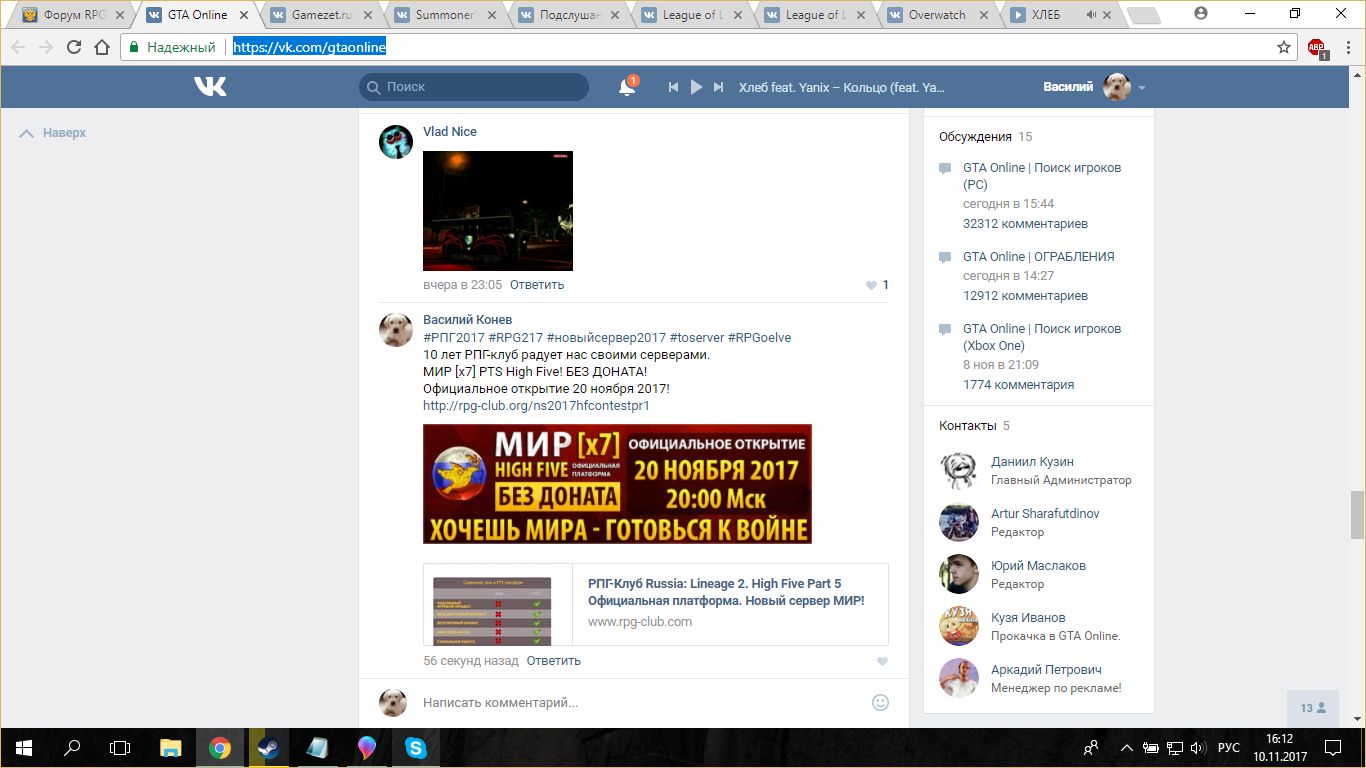Click the Chrome address bar URL
The image size is (1366, 768).
310,47
